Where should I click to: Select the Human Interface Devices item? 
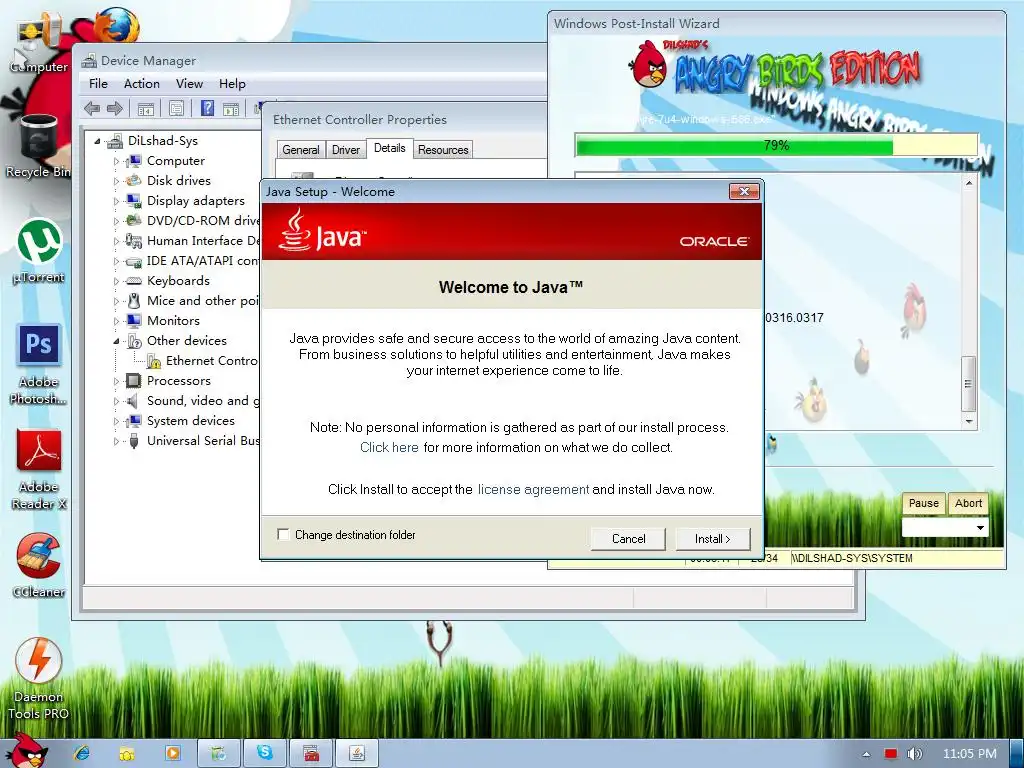tap(193, 240)
